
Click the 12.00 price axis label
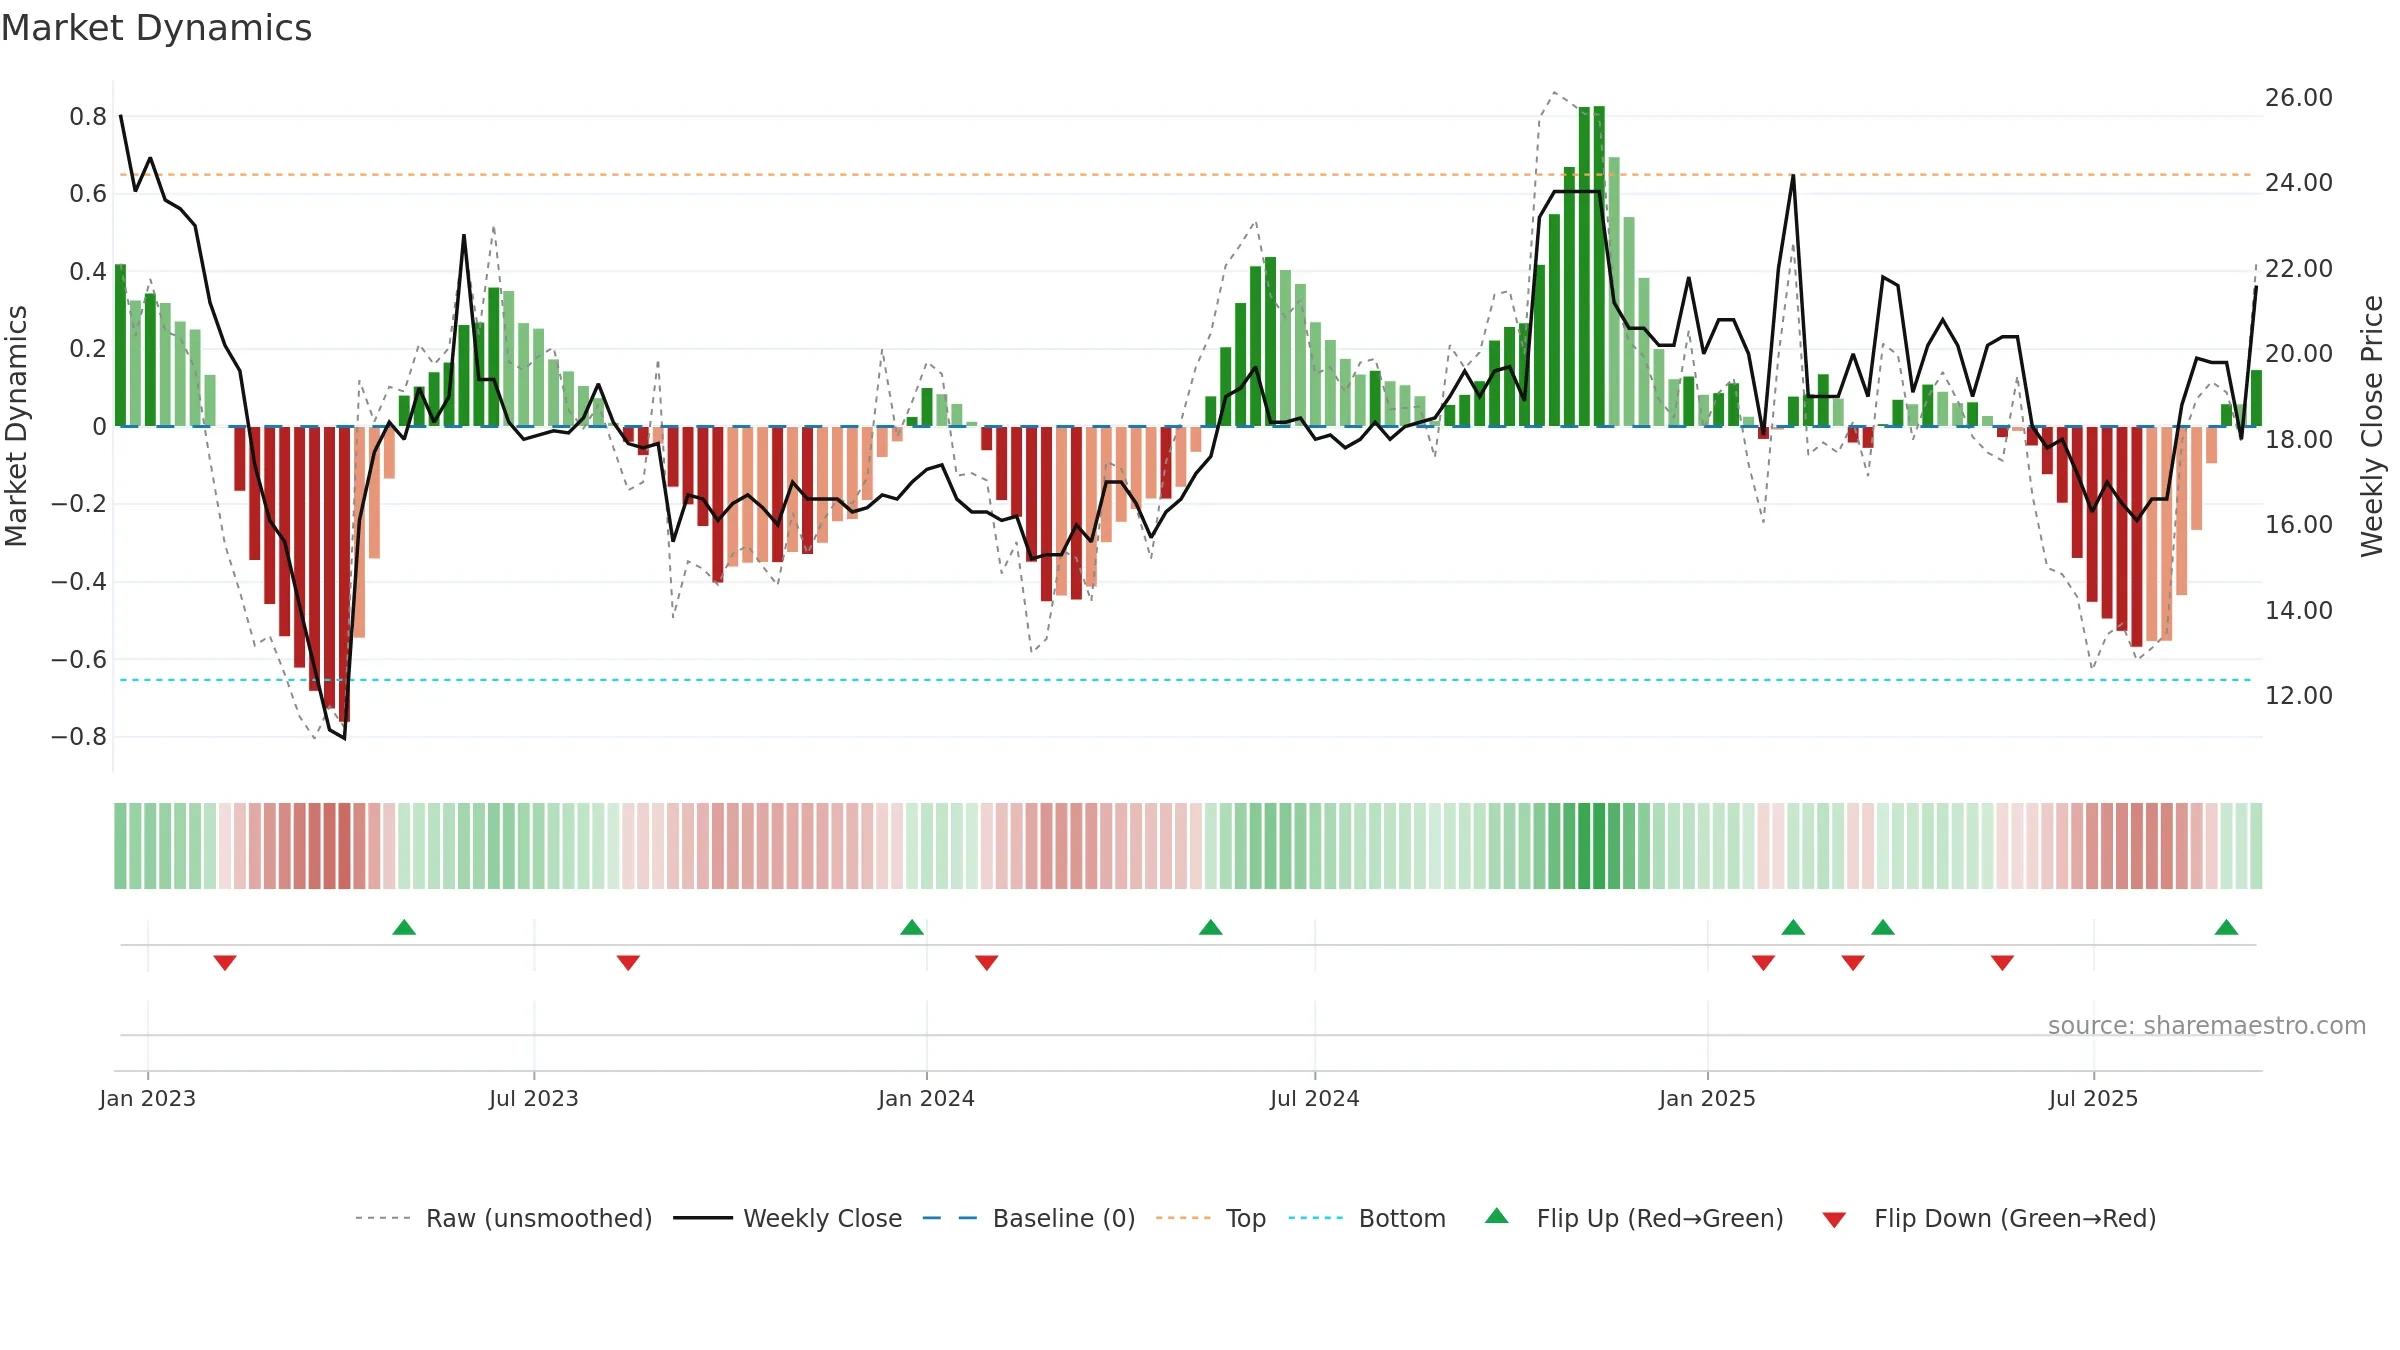[2299, 695]
